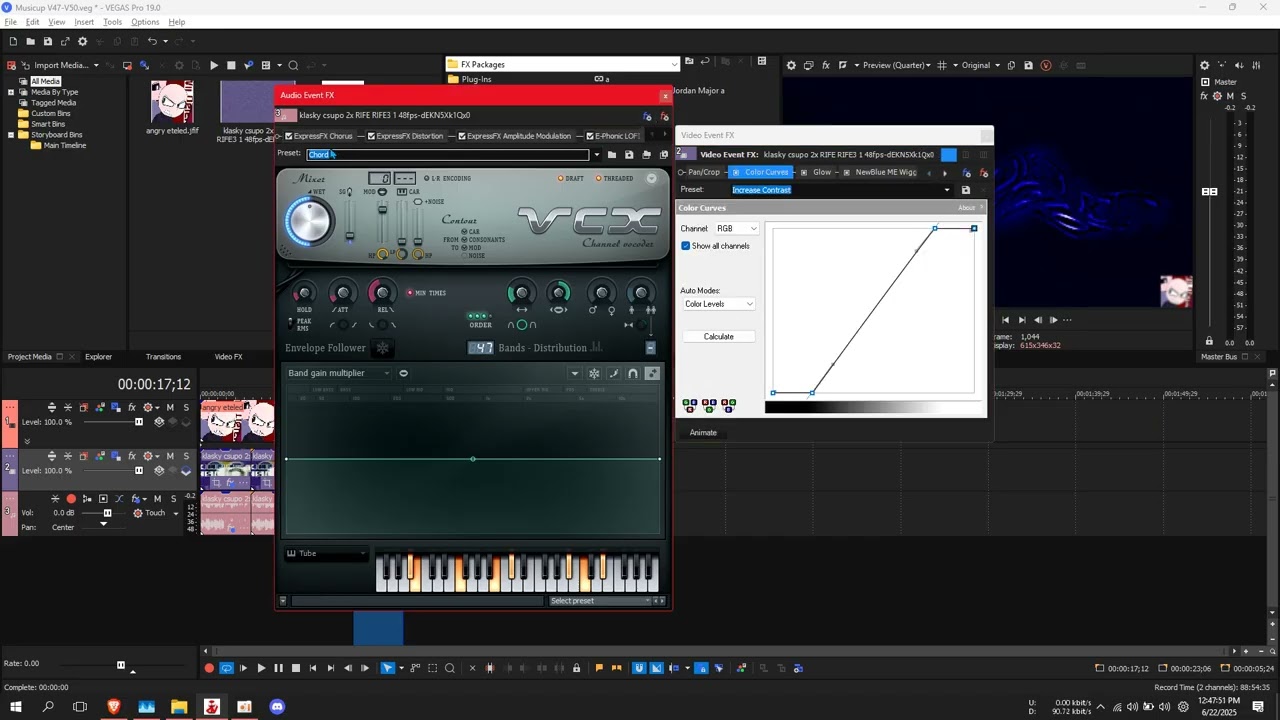Toggle ExpressFX Chorus checkbox

[289, 136]
